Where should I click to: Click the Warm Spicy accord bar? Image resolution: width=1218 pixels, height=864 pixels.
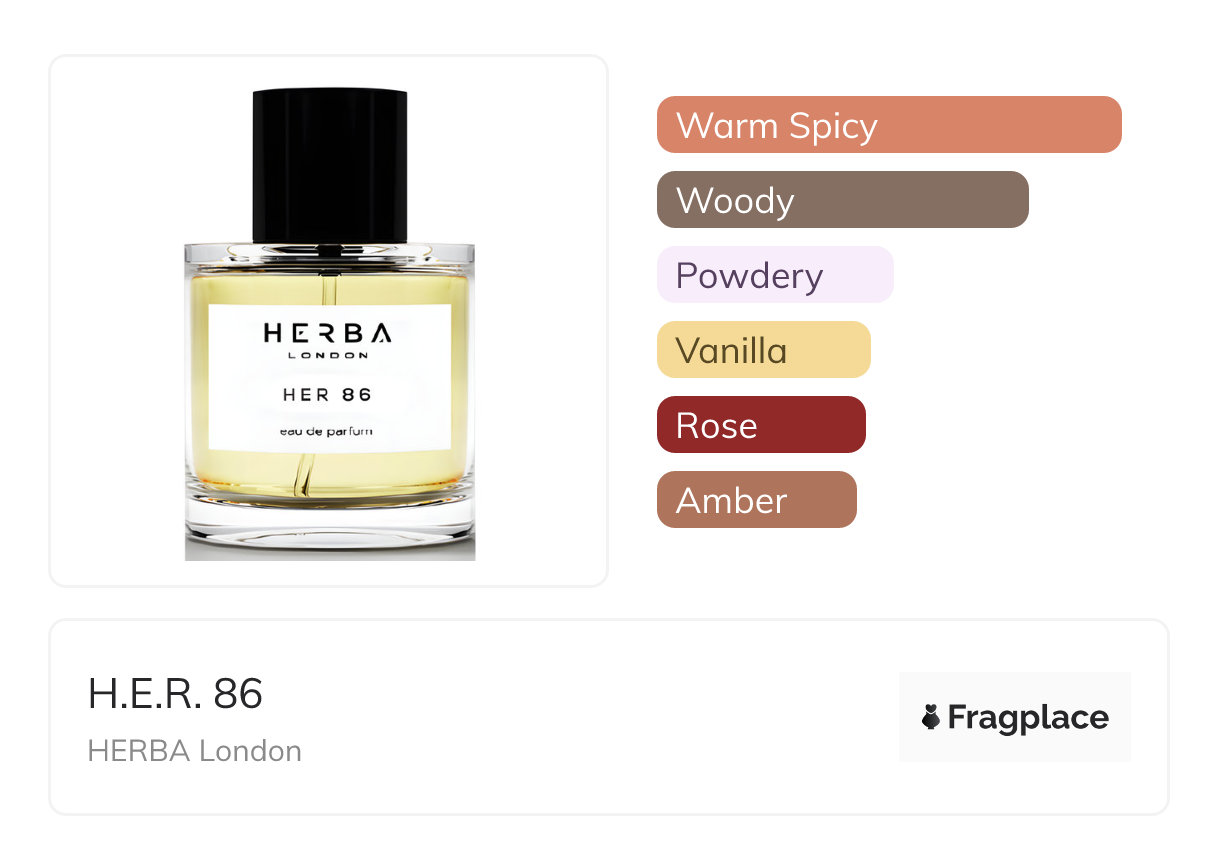889,125
